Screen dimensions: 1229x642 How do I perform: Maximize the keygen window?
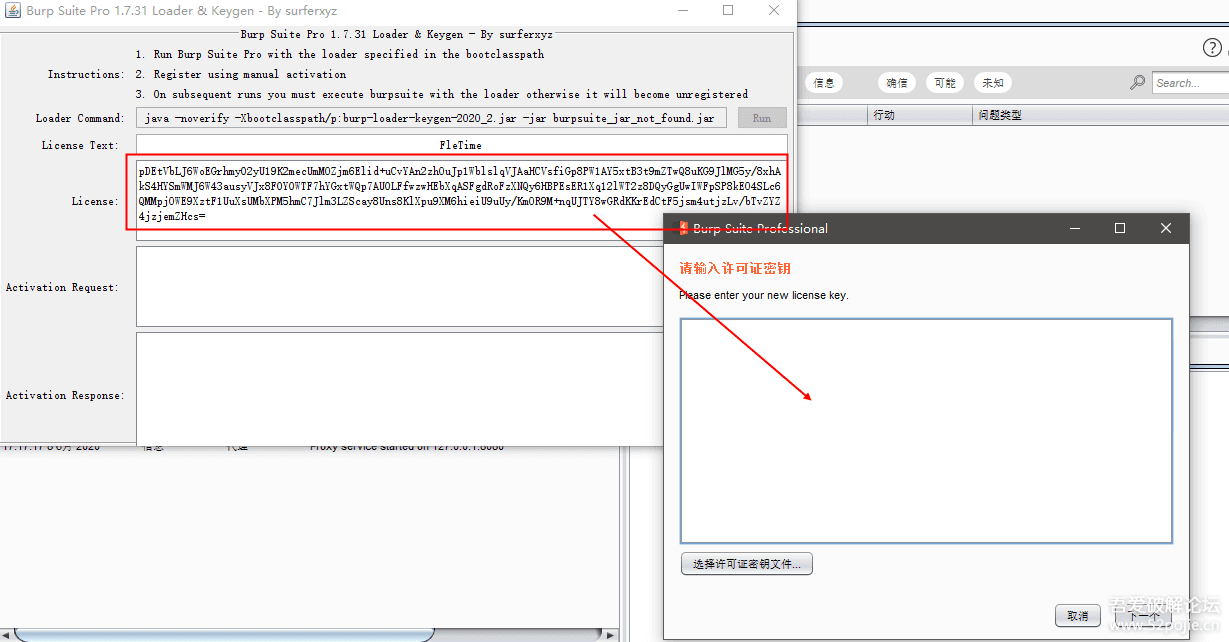click(x=728, y=11)
